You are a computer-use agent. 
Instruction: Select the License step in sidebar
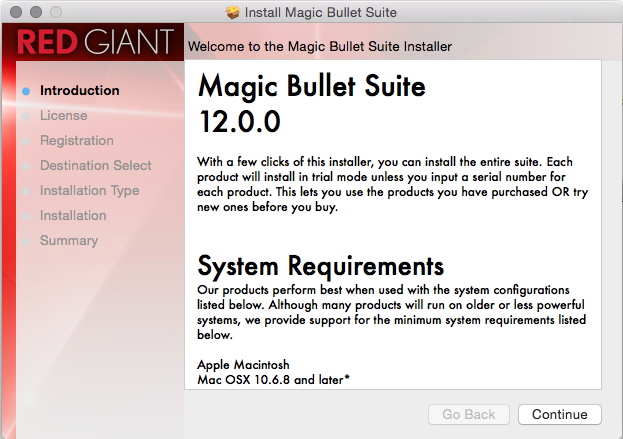tap(64, 116)
